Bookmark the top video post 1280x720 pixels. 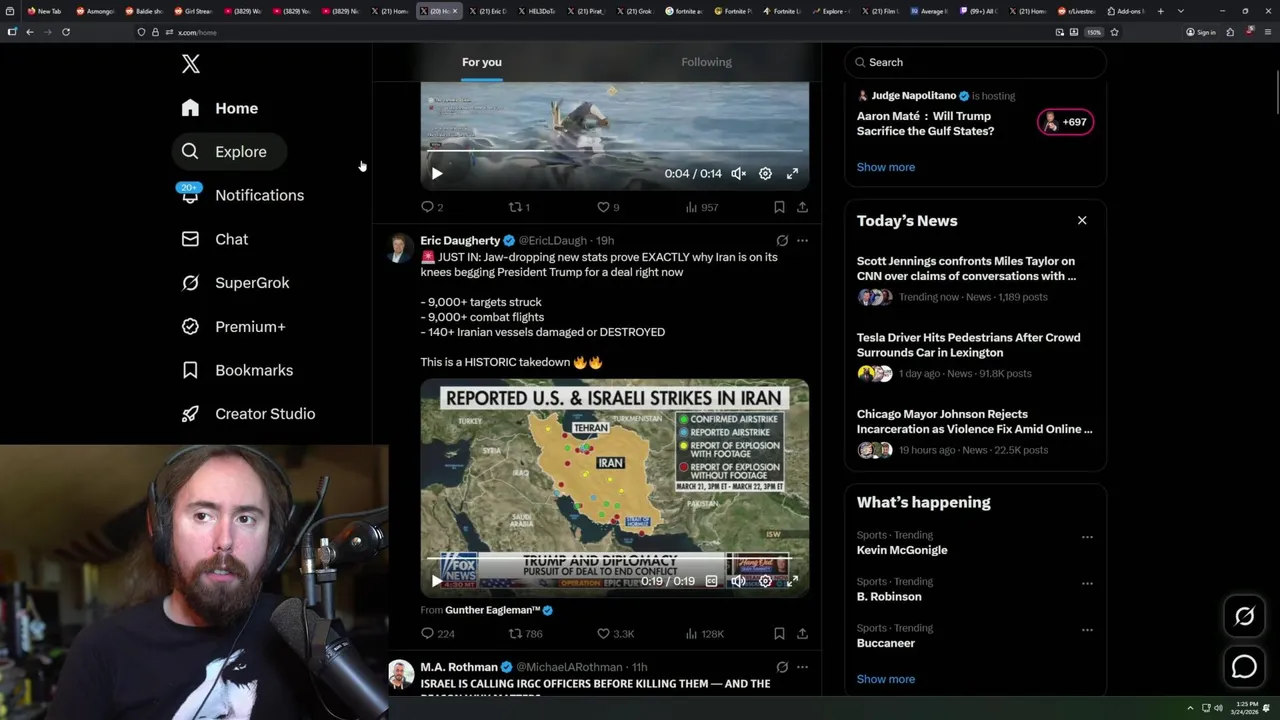pos(779,207)
